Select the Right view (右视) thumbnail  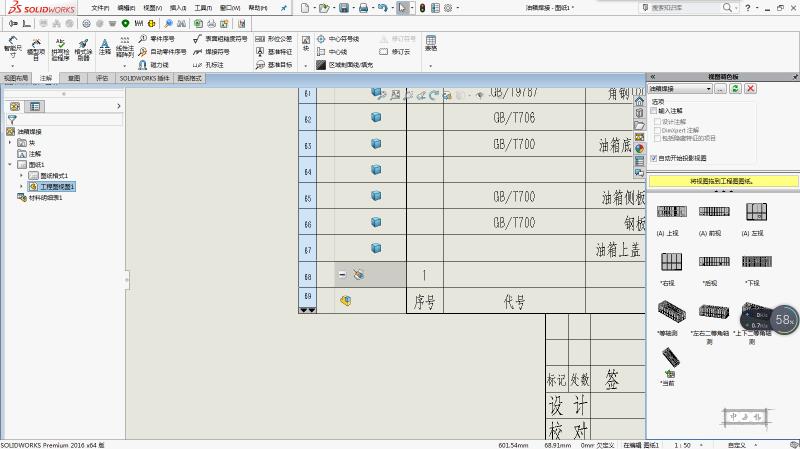coord(671,261)
